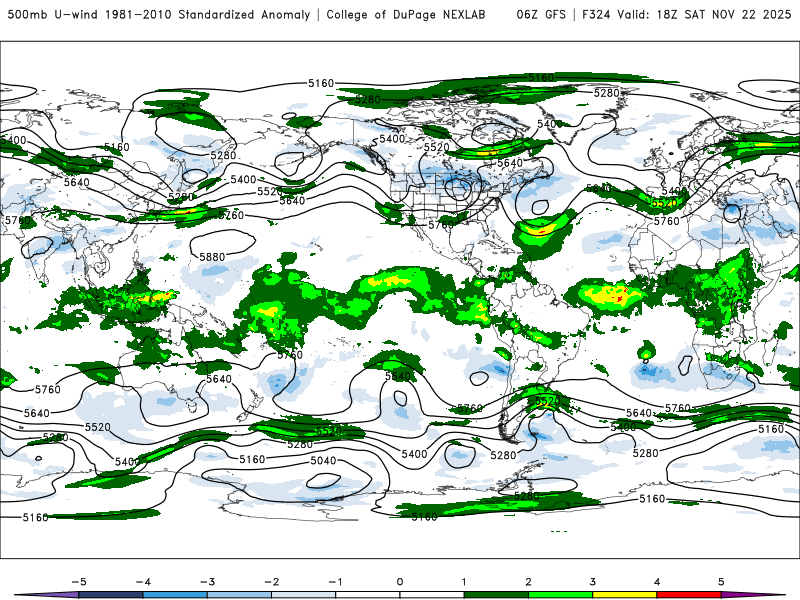
Task: Click the "1" colorbar tick label
Action: 464,582
